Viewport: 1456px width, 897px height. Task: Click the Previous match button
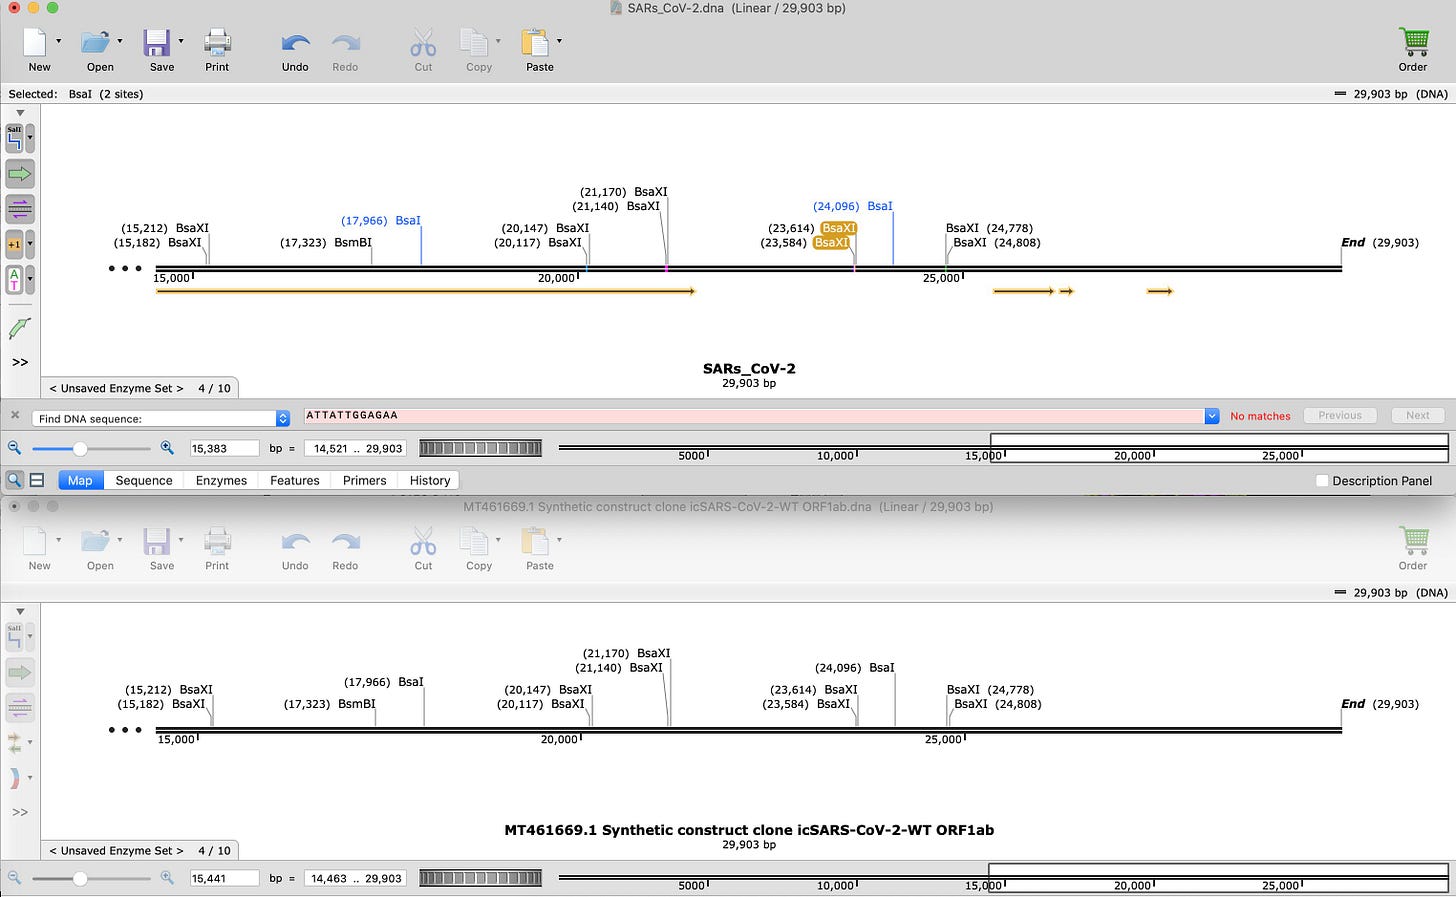tap(1340, 416)
